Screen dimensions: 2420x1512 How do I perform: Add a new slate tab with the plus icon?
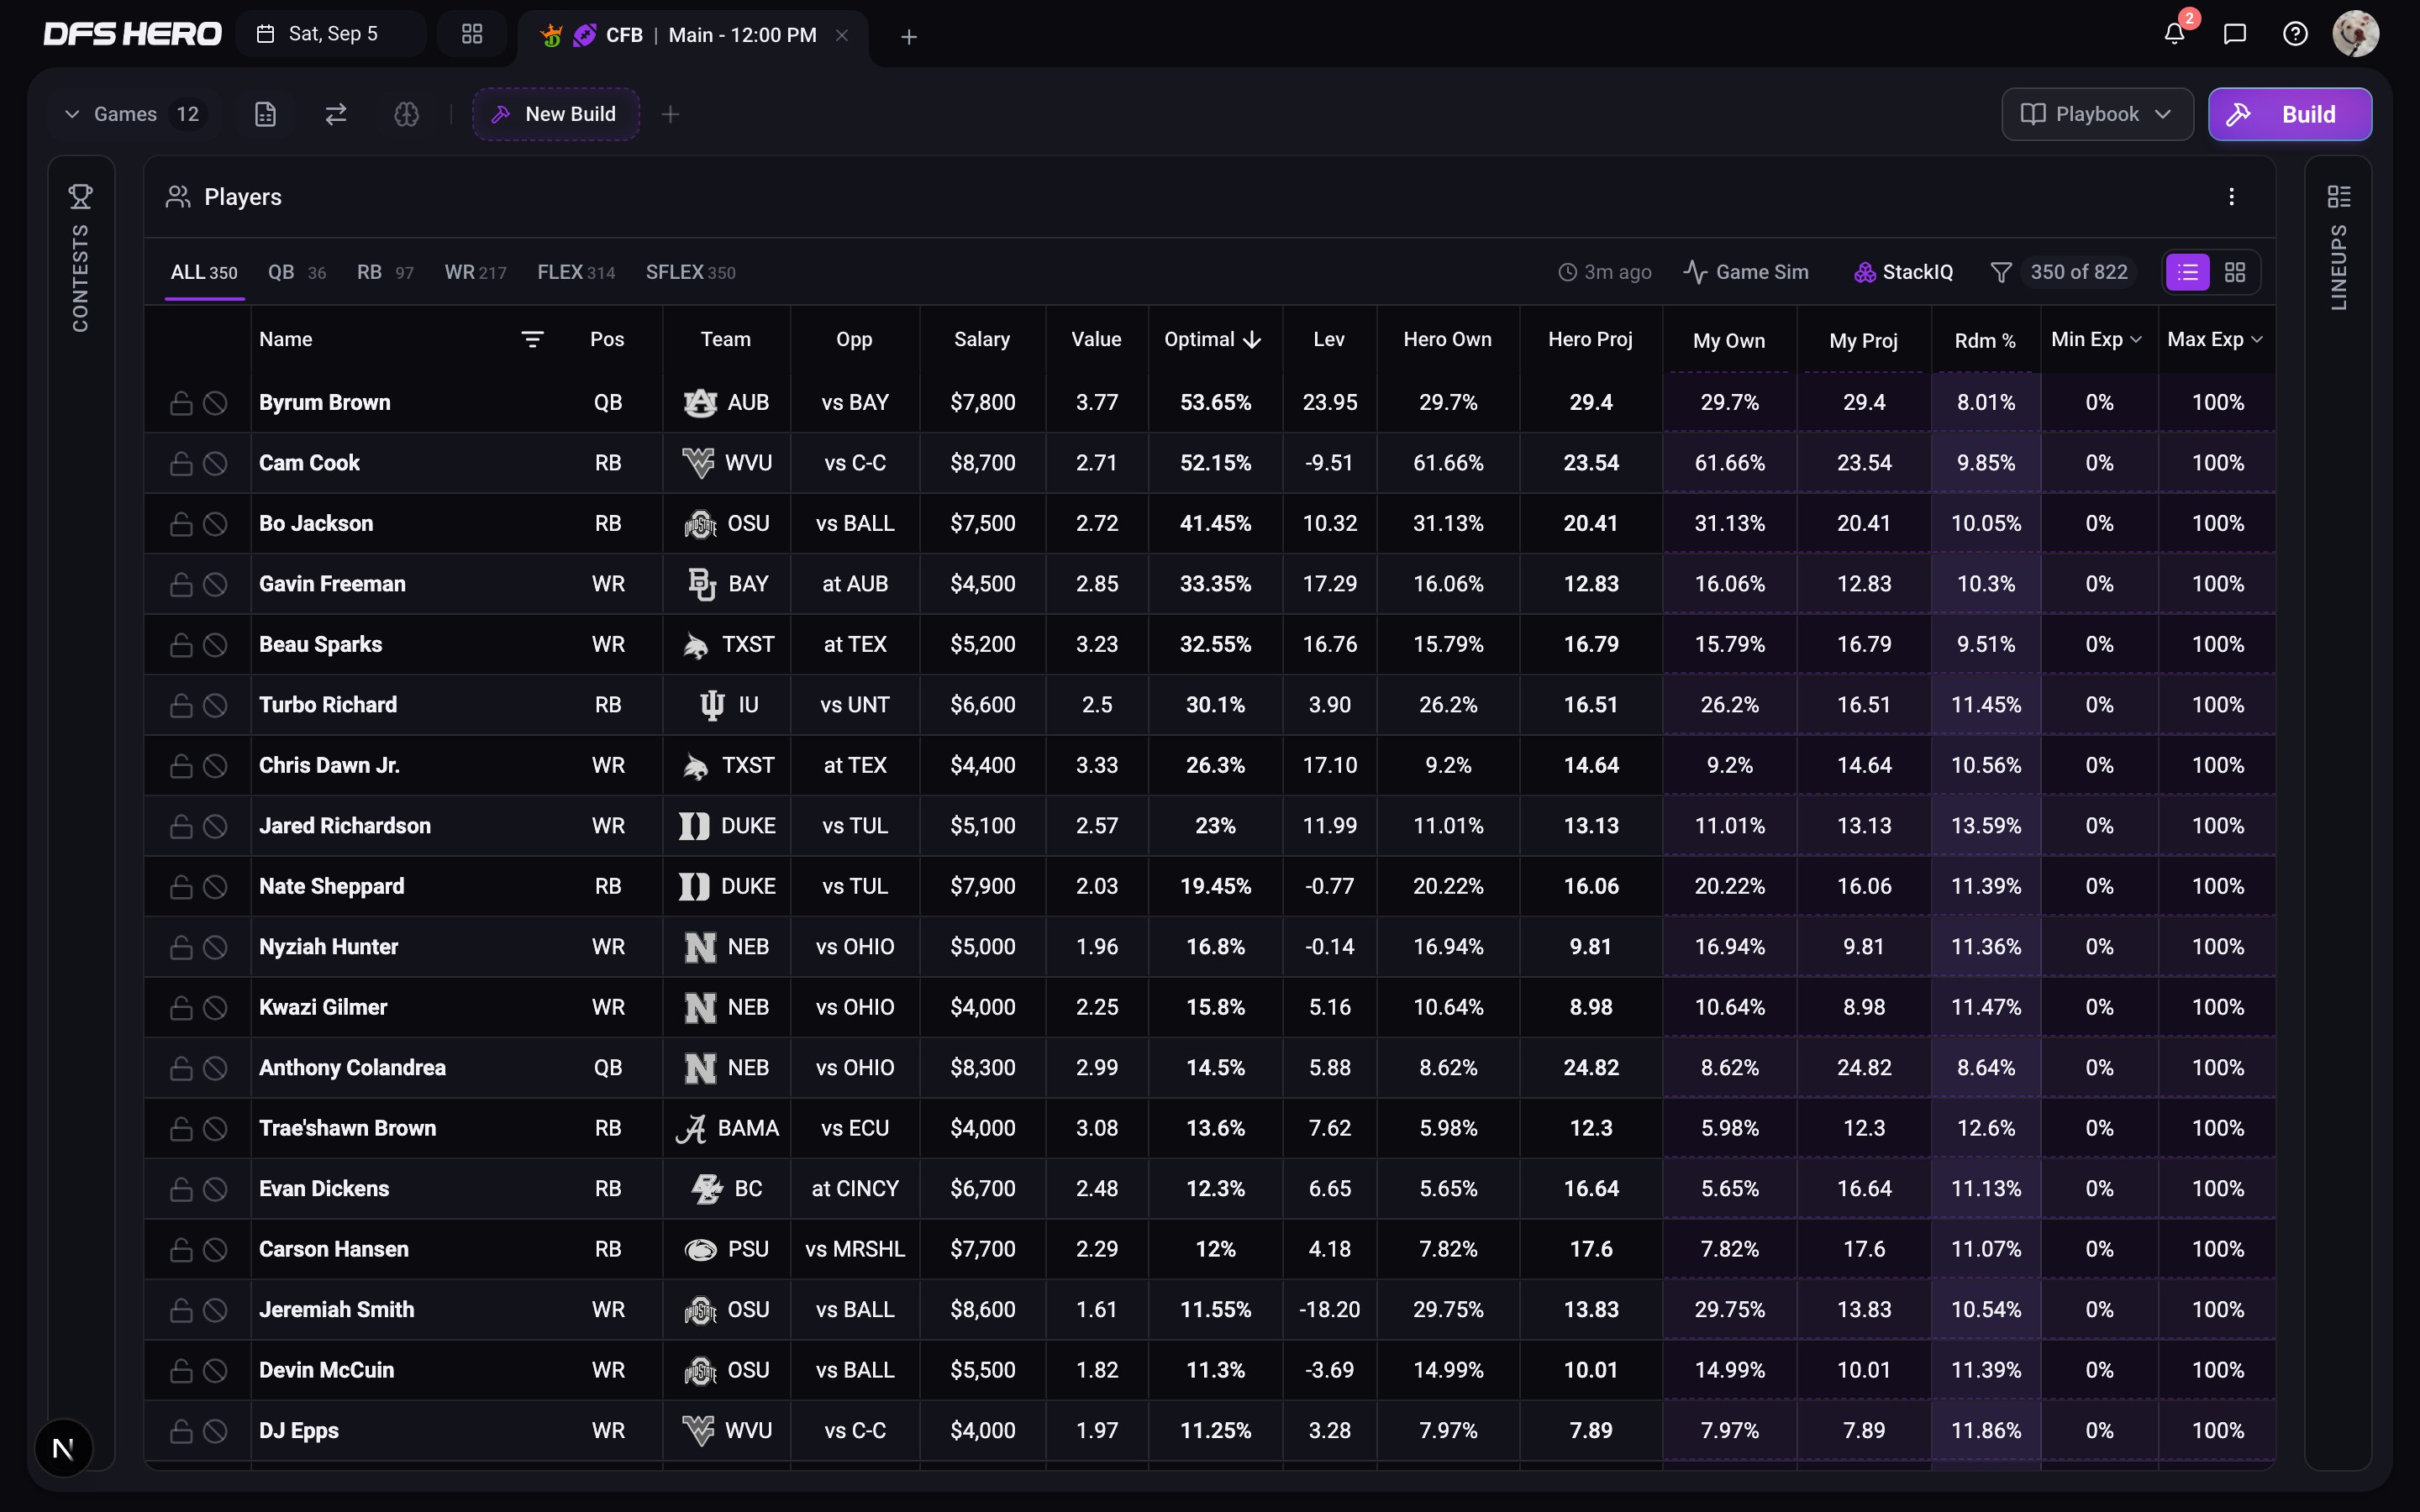coord(908,36)
